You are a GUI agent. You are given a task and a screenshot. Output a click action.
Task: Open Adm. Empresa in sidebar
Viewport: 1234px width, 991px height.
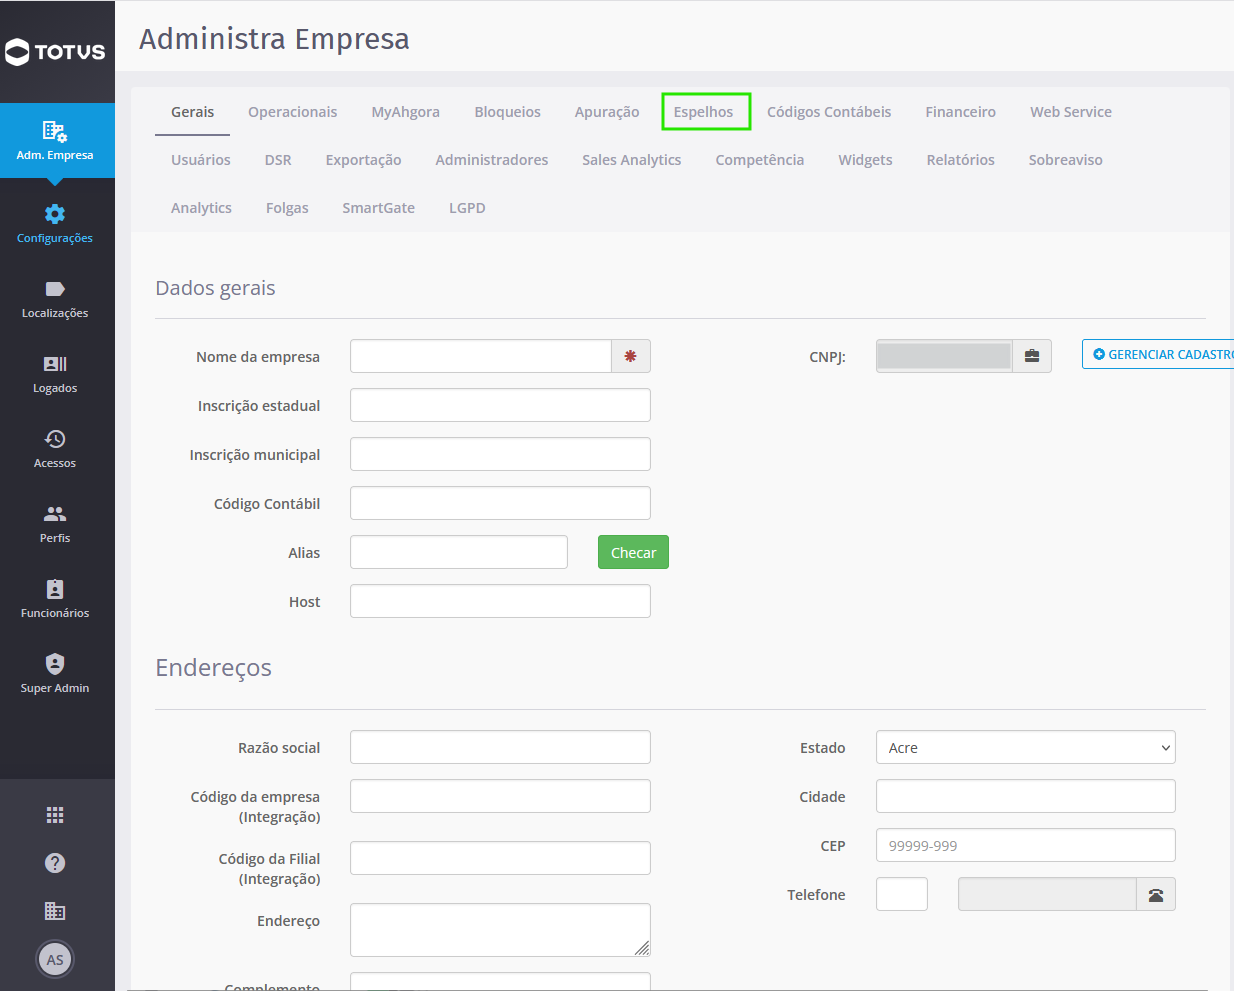coord(55,141)
